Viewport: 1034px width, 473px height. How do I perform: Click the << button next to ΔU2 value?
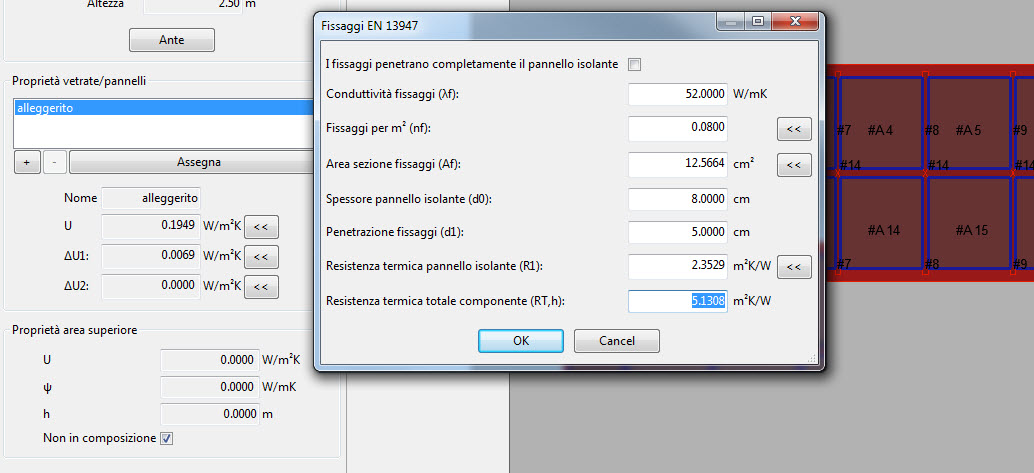coord(261,287)
